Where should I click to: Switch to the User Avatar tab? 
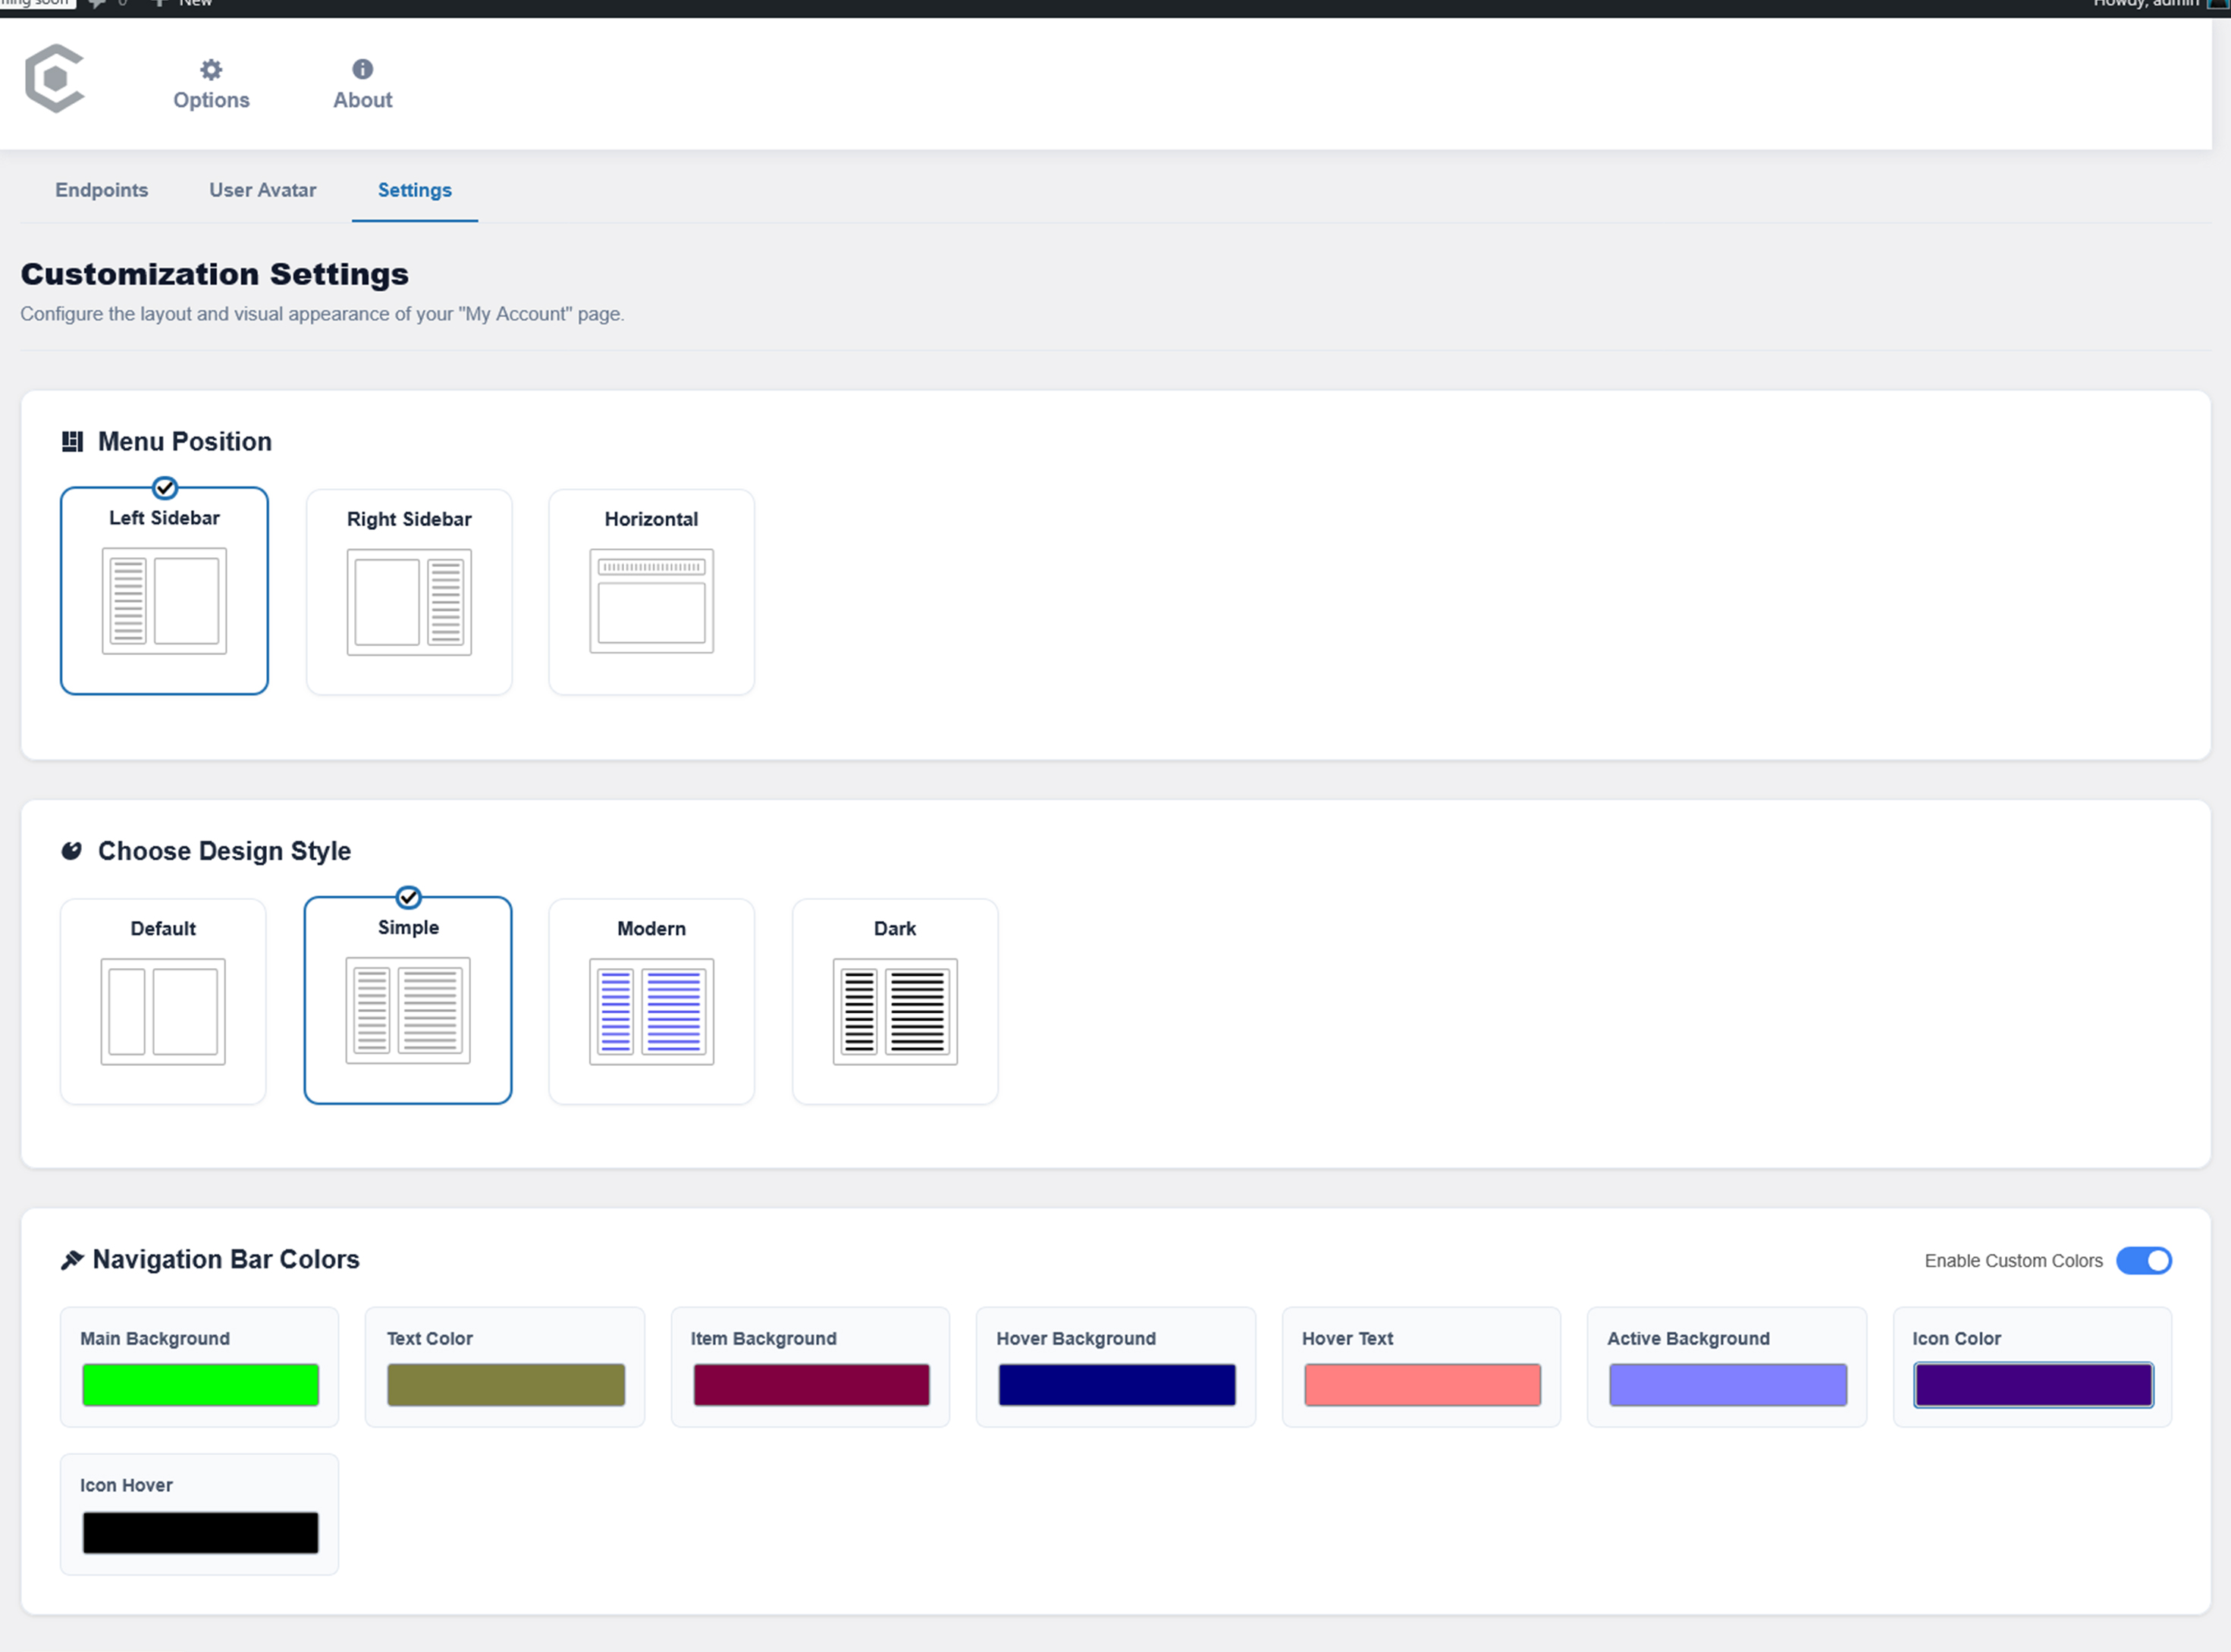pyautogui.click(x=262, y=190)
